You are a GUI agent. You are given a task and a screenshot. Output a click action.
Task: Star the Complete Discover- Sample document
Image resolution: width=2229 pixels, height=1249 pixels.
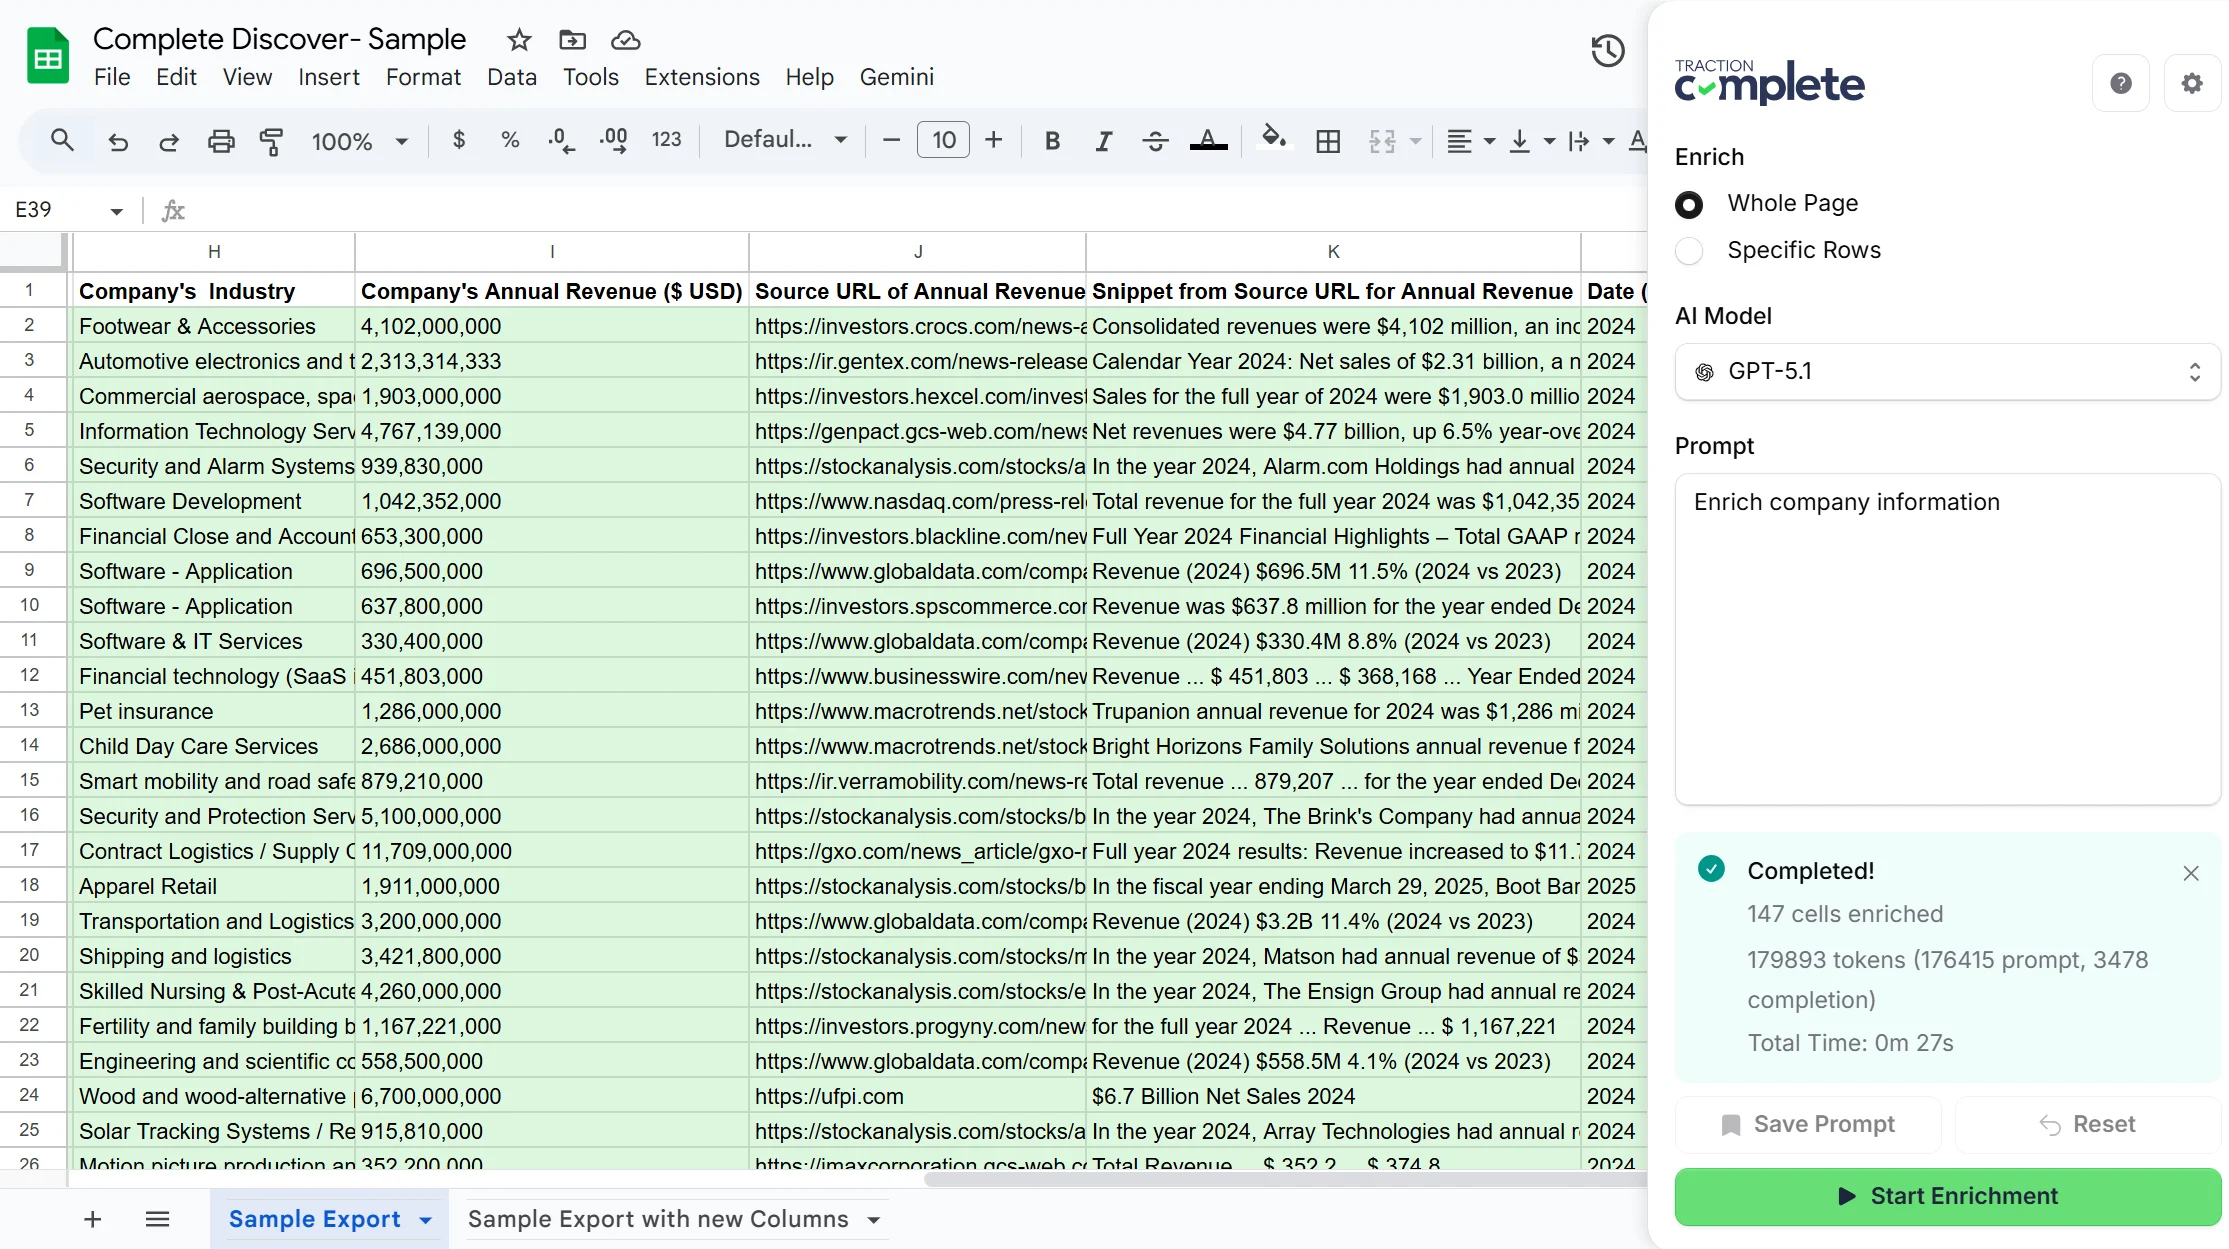[x=518, y=40]
